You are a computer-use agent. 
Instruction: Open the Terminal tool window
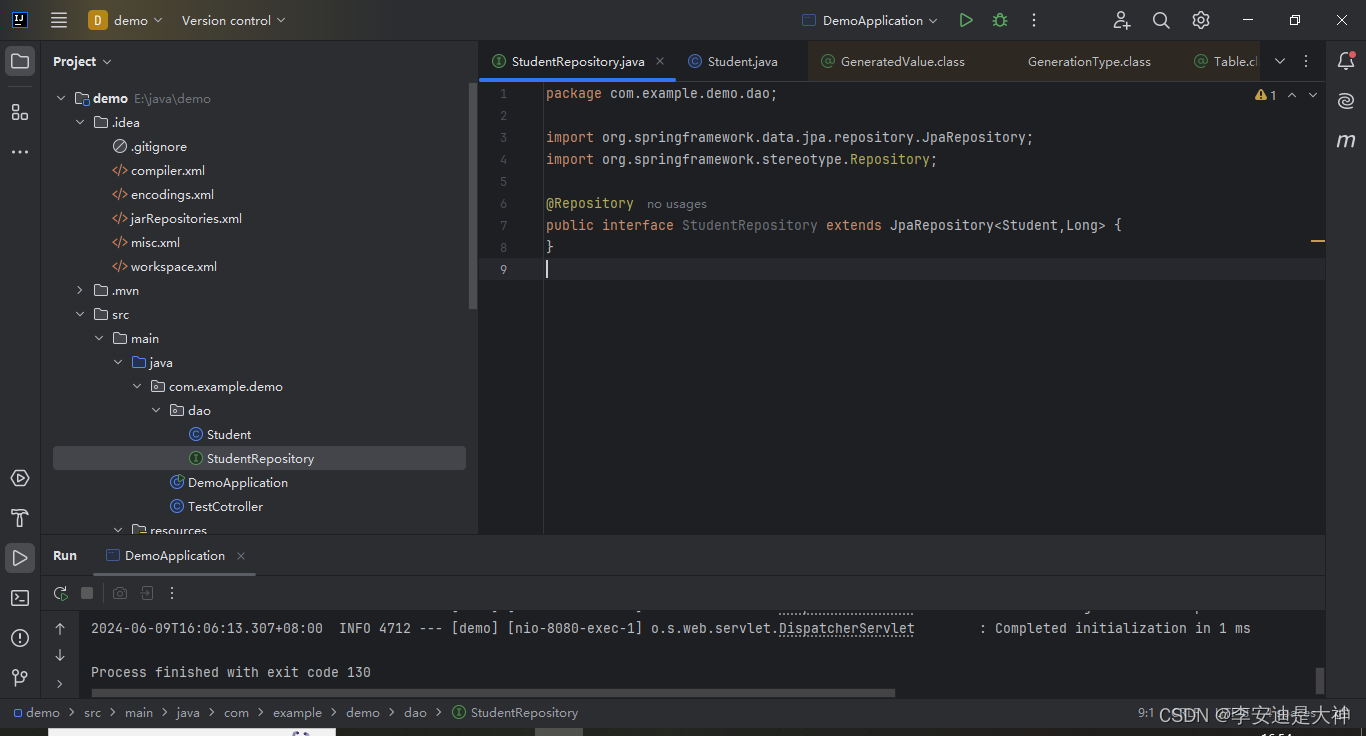click(20, 598)
